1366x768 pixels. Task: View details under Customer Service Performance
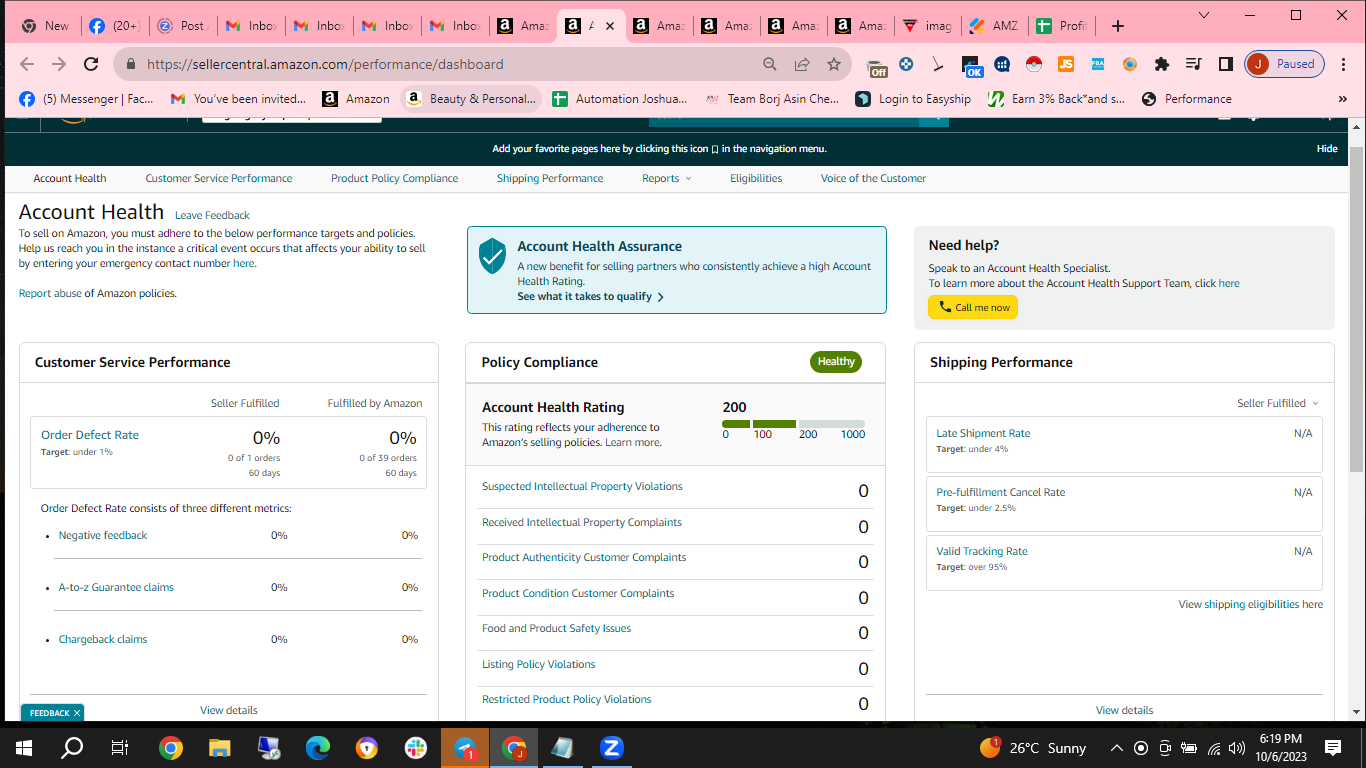point(229,710)
